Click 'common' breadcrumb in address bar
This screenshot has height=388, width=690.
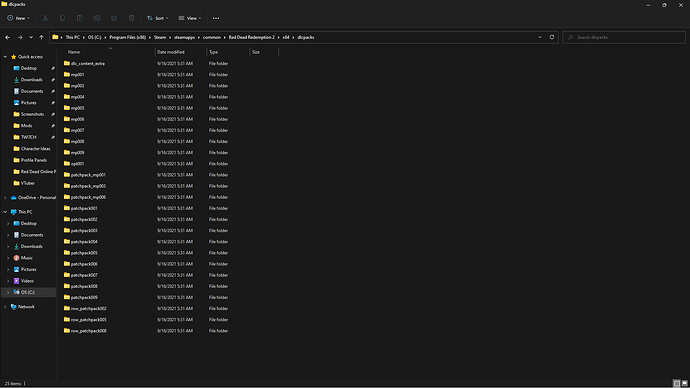click(212, 37)
